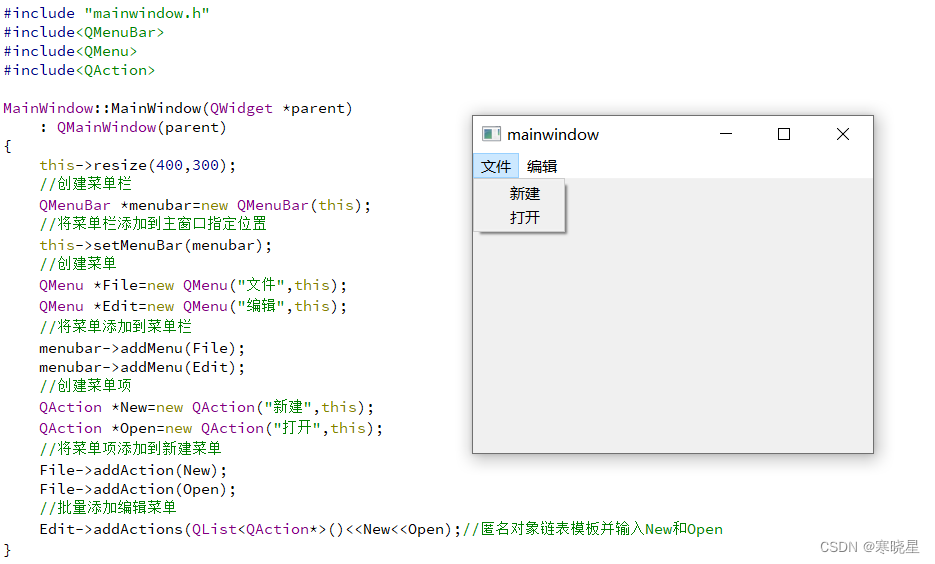Screen dimensions: 935x564
Task: Click the comment //创建菜单项
Action: click(85, 386)
